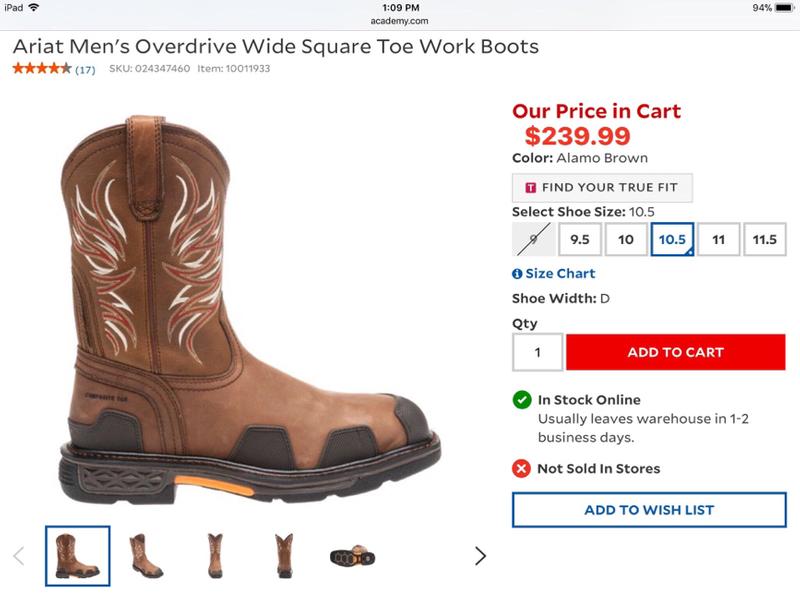Open the Size Chart info icon

tap(514, 273)
